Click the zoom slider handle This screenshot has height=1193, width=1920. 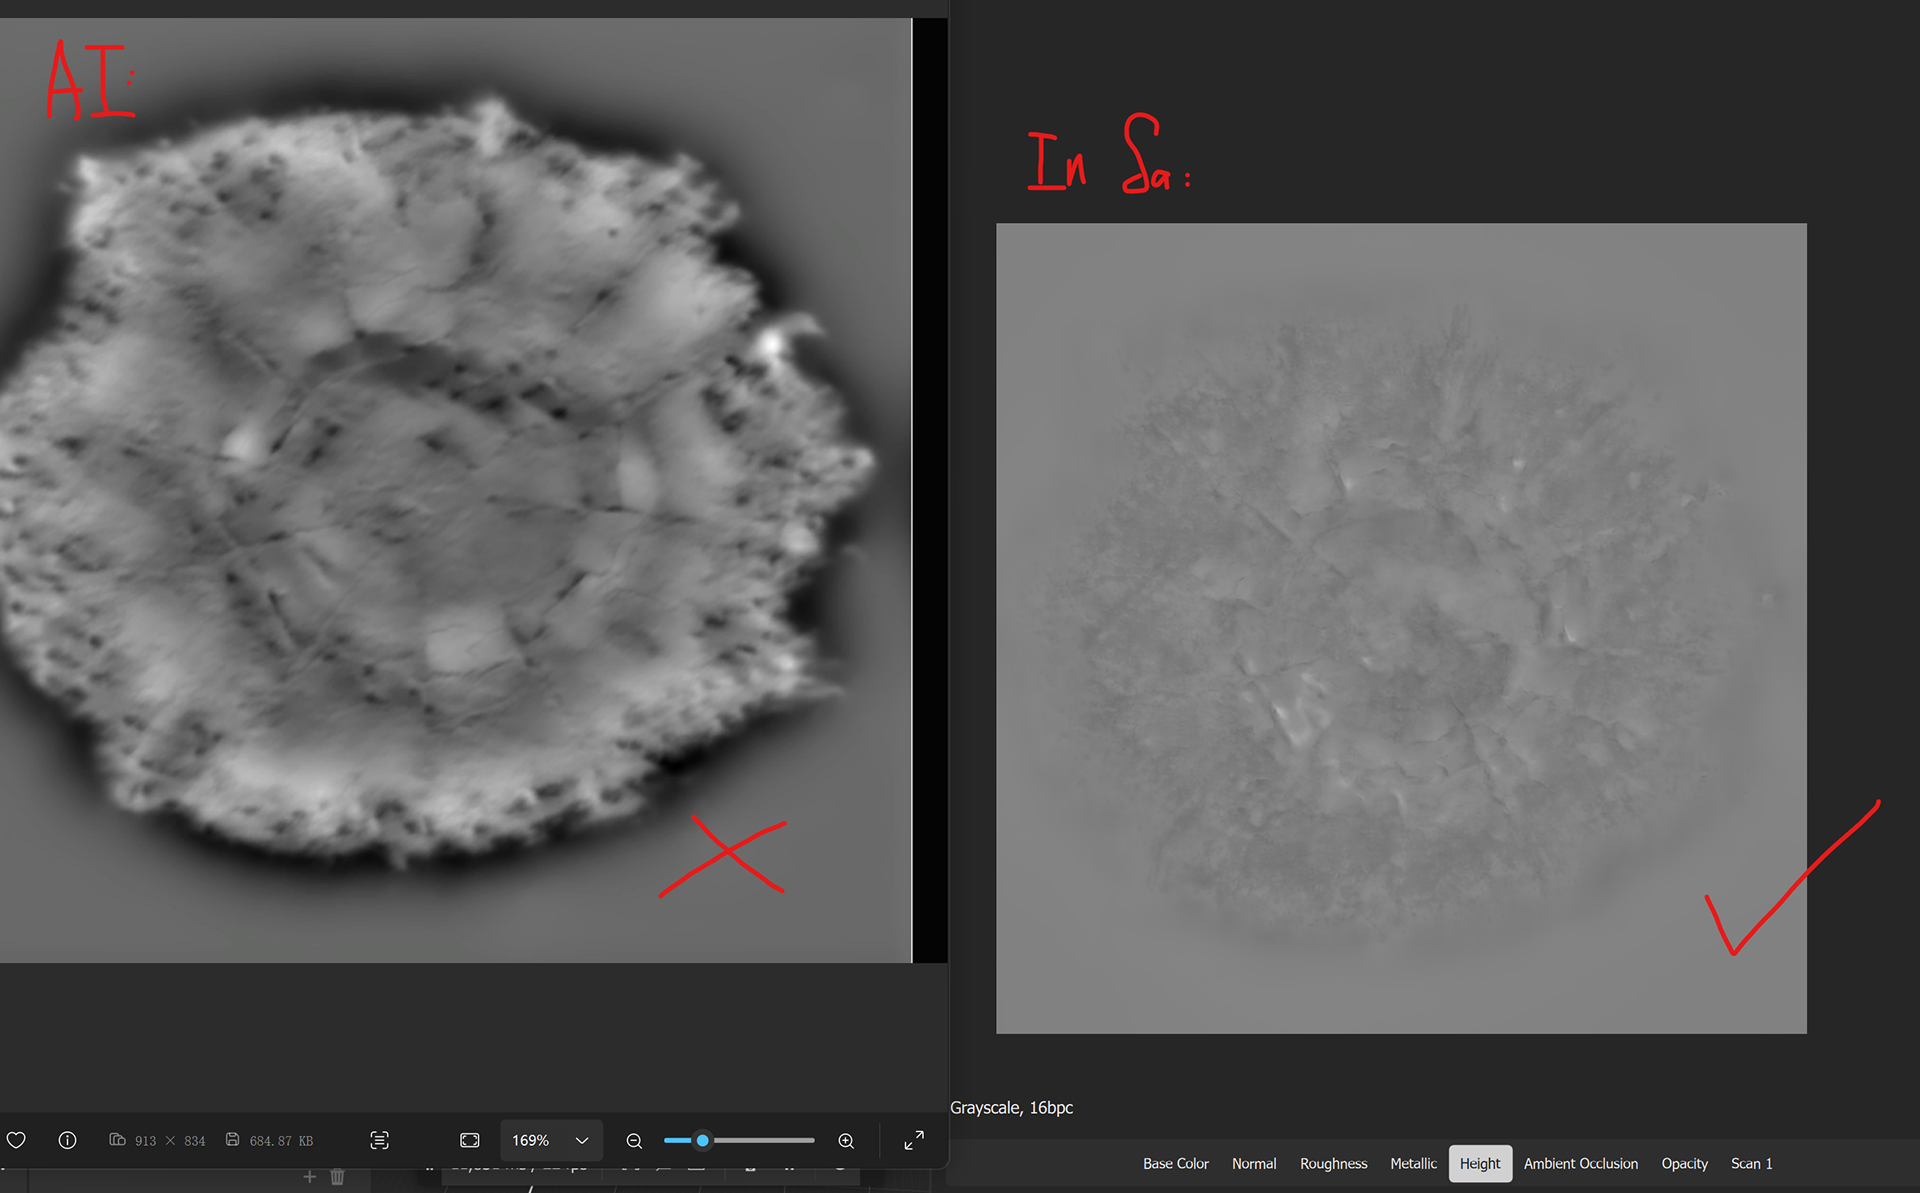(702, 1140)
